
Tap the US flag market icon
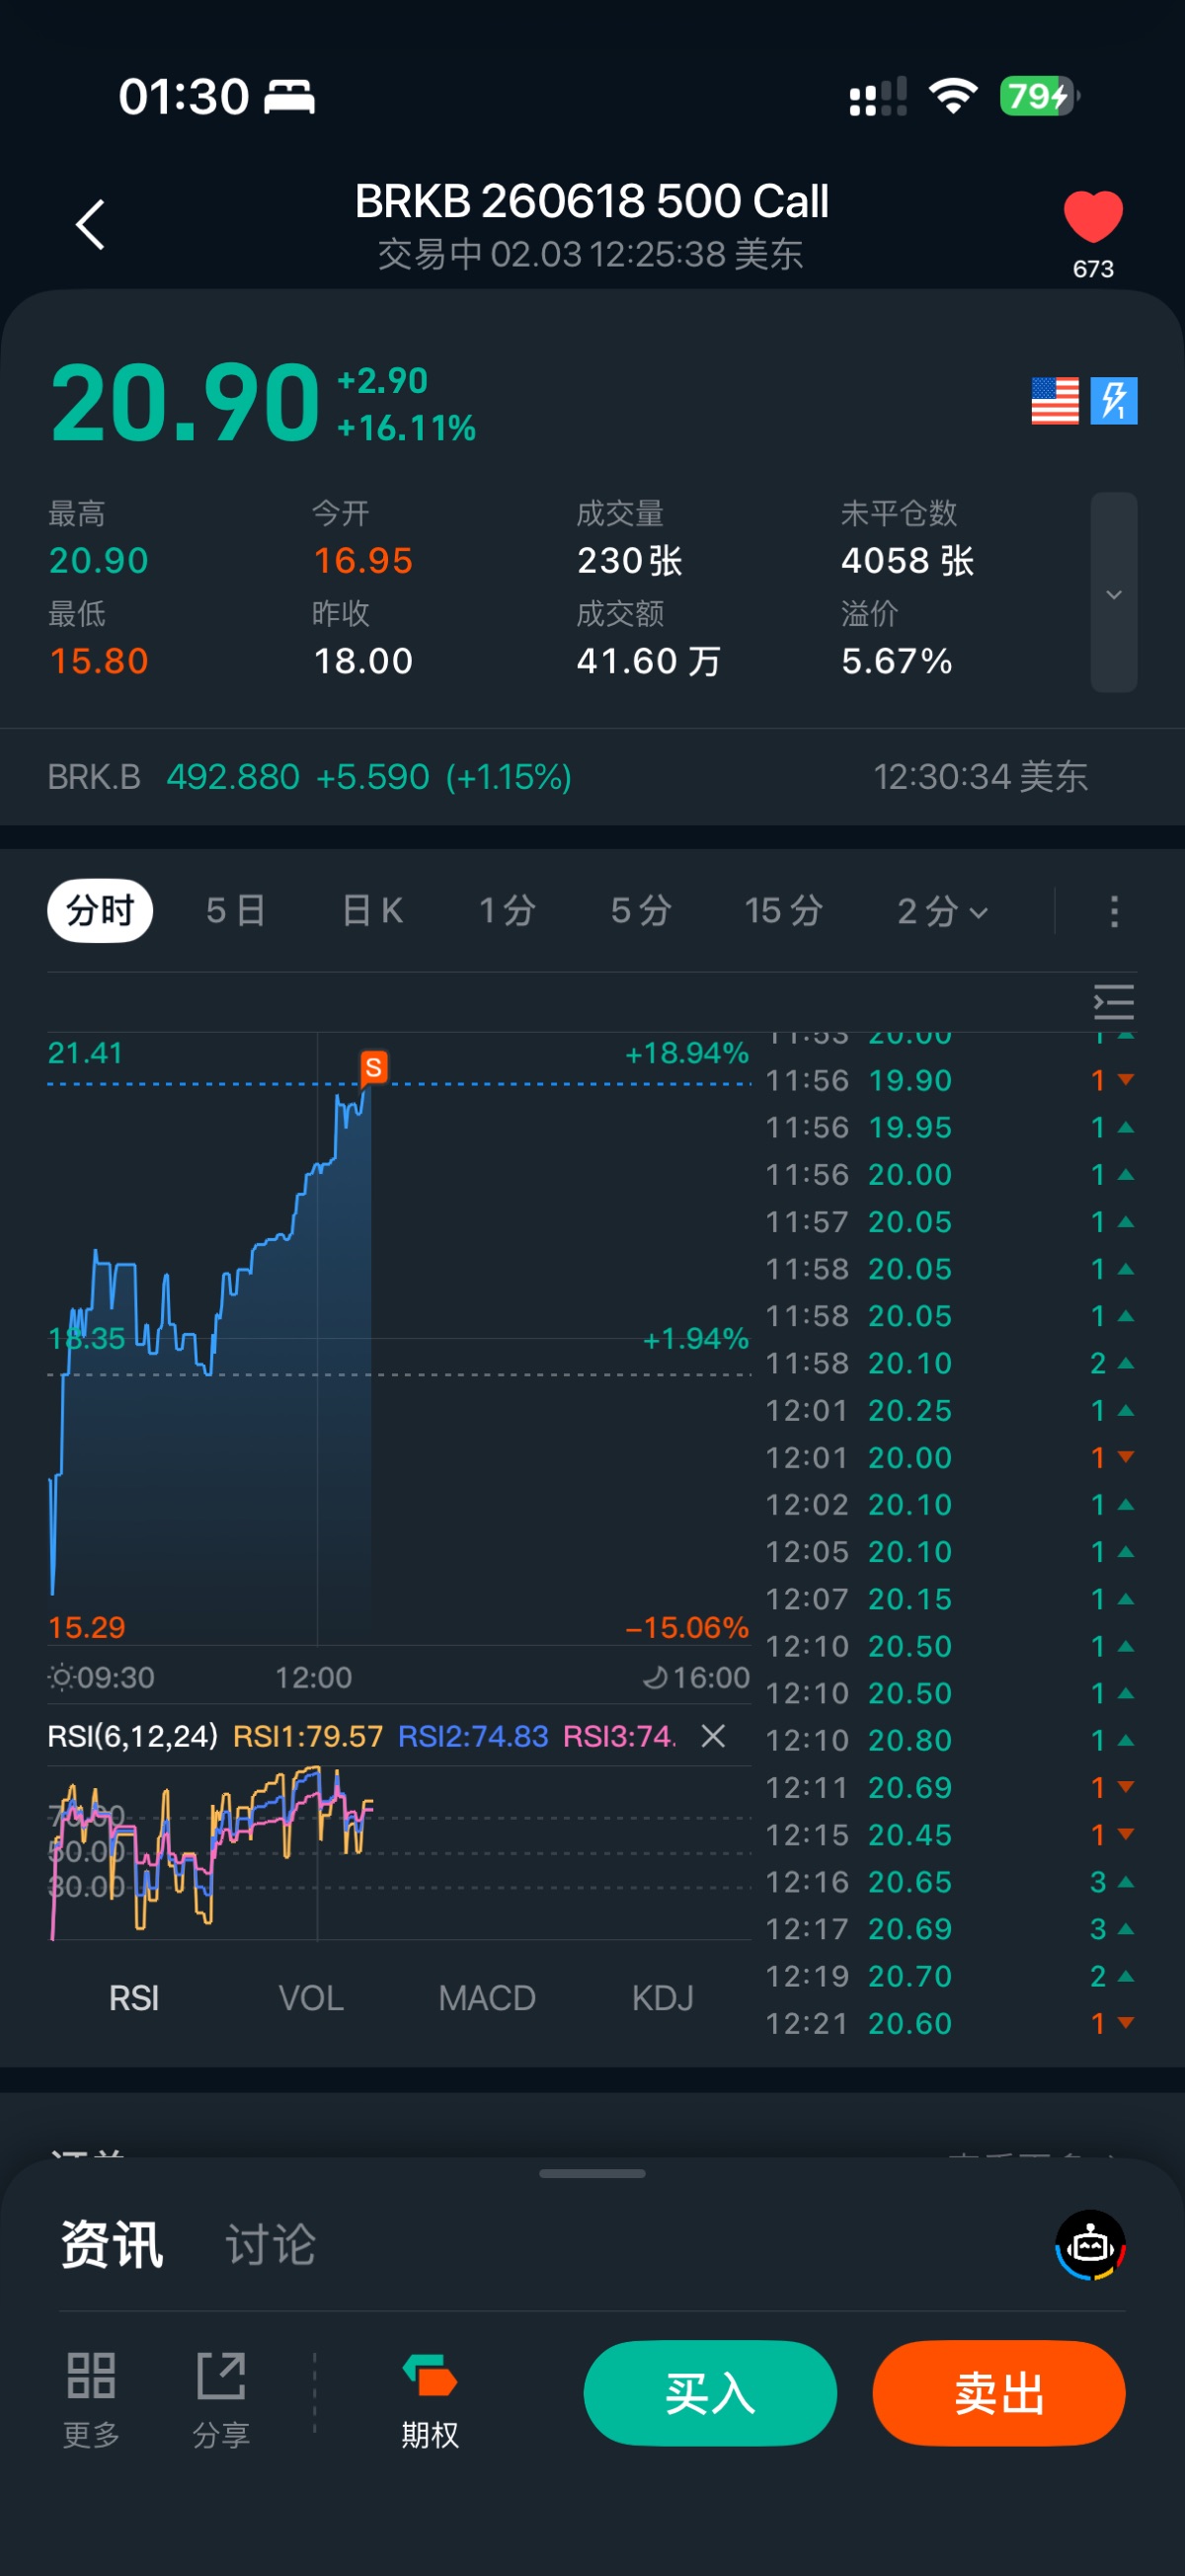(x=1054, y=401)
